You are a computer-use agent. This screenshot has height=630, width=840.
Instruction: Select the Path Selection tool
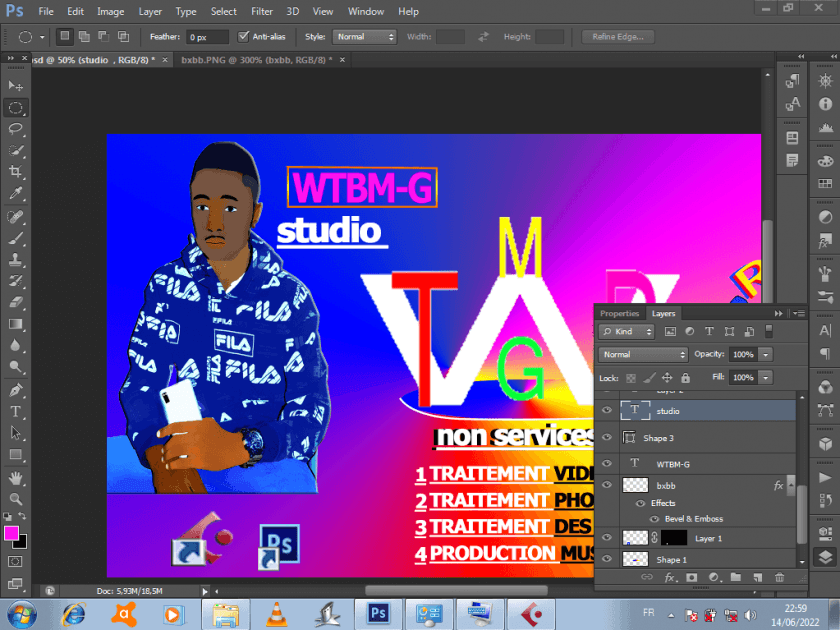16,433
